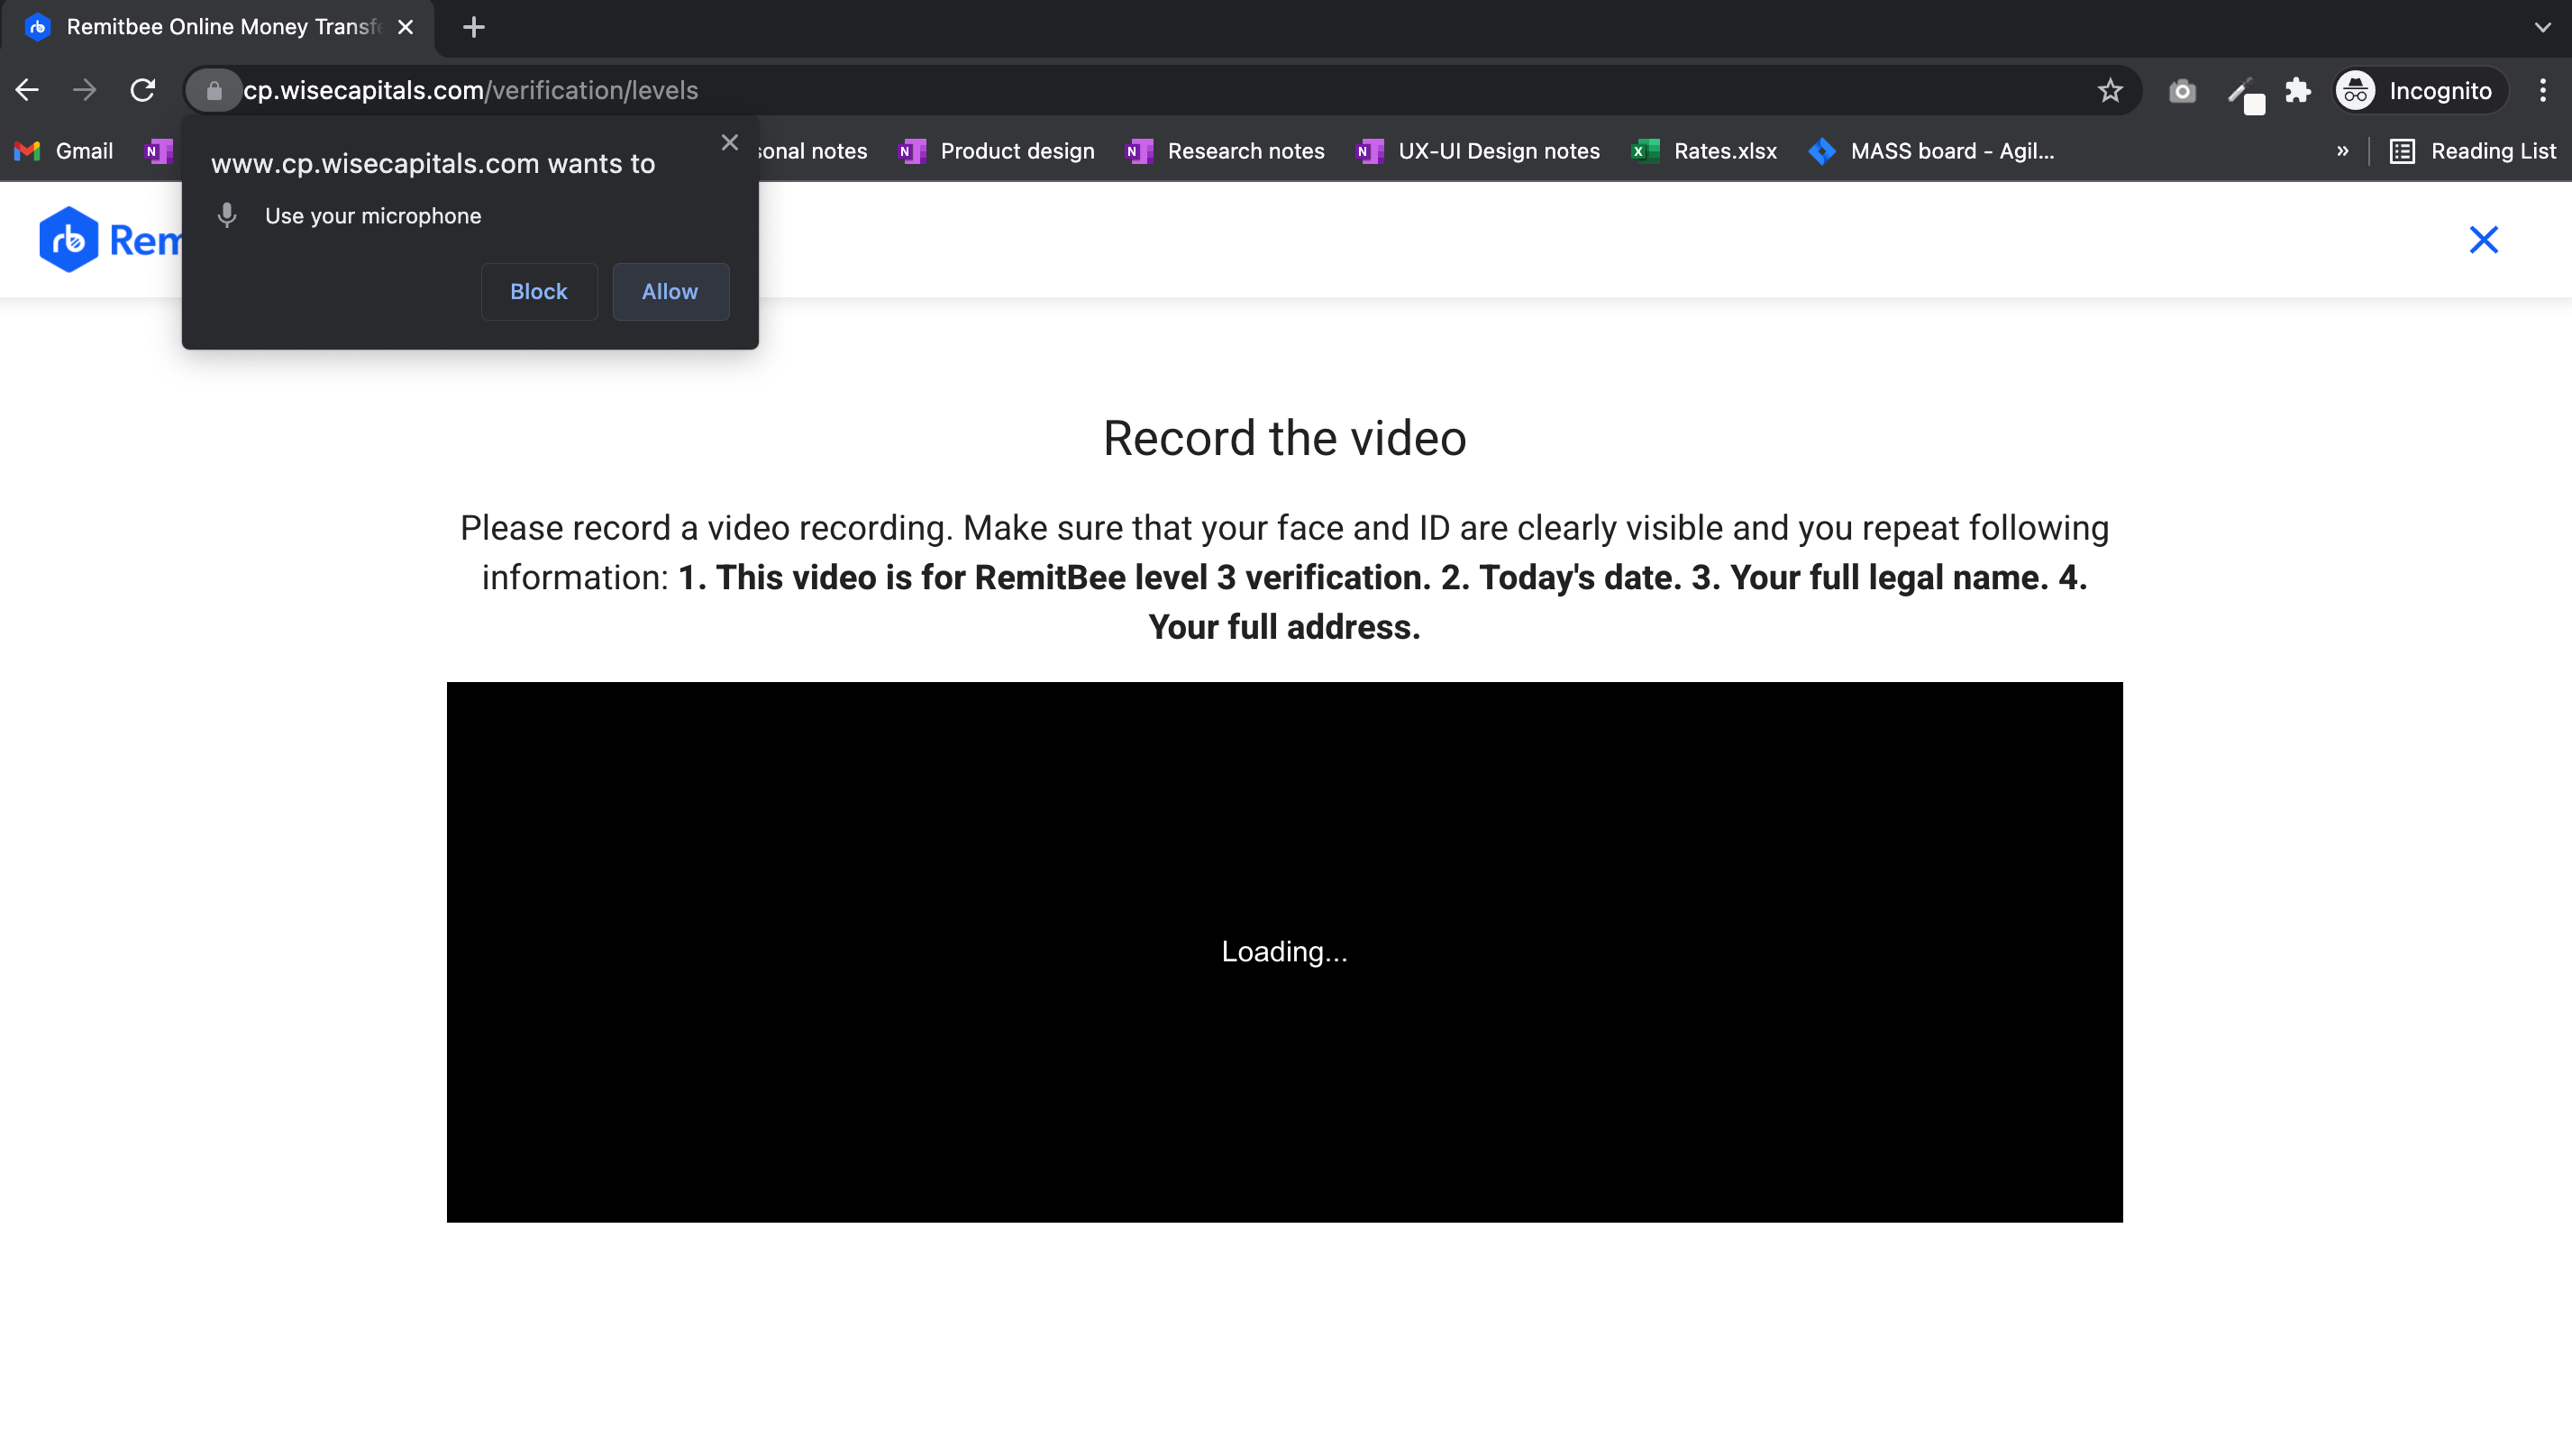Bookmark this page with star icon
This screenshot has height=1456, width=2572.
(2110, 90)
